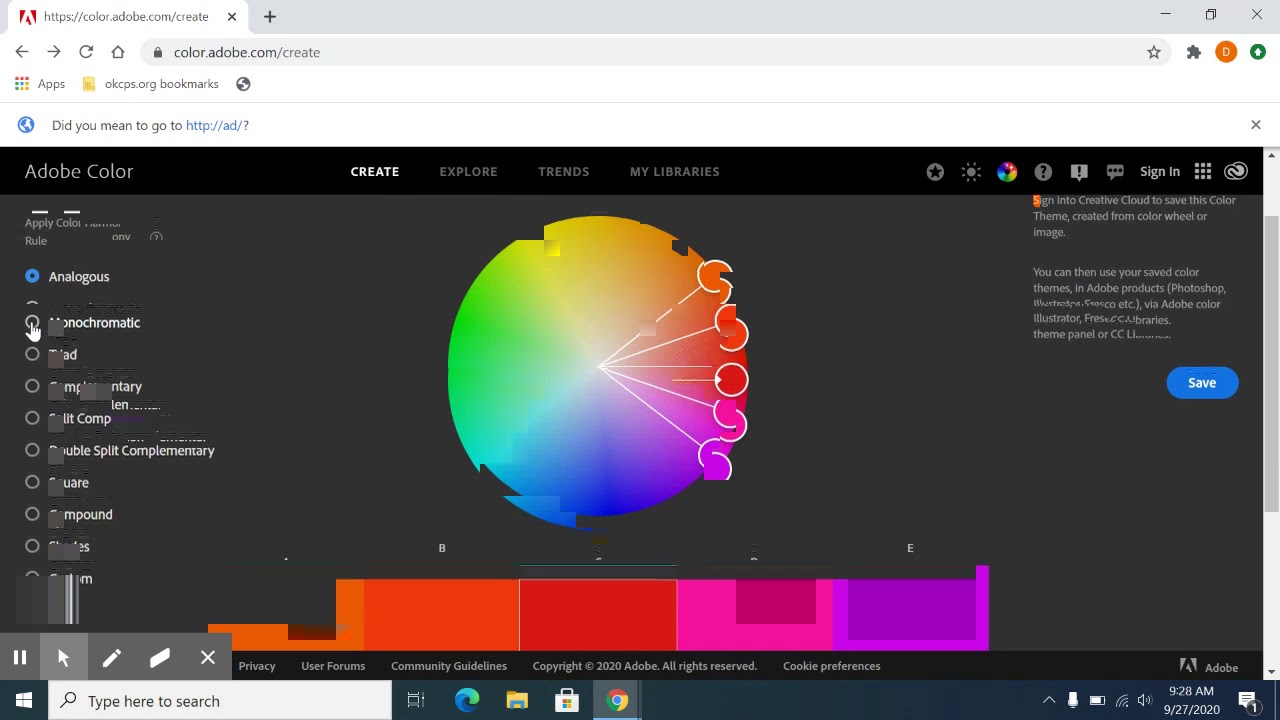Screen dimensions: 1280x720
Task: Reload the page
Action: [x=86, y=52]
